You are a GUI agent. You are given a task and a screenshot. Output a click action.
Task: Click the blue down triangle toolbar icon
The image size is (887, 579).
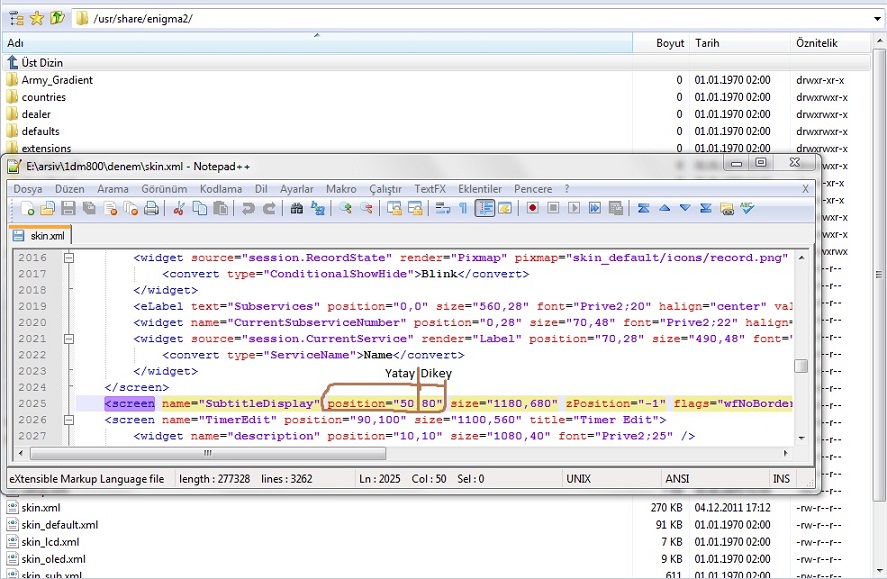(685, 208)
